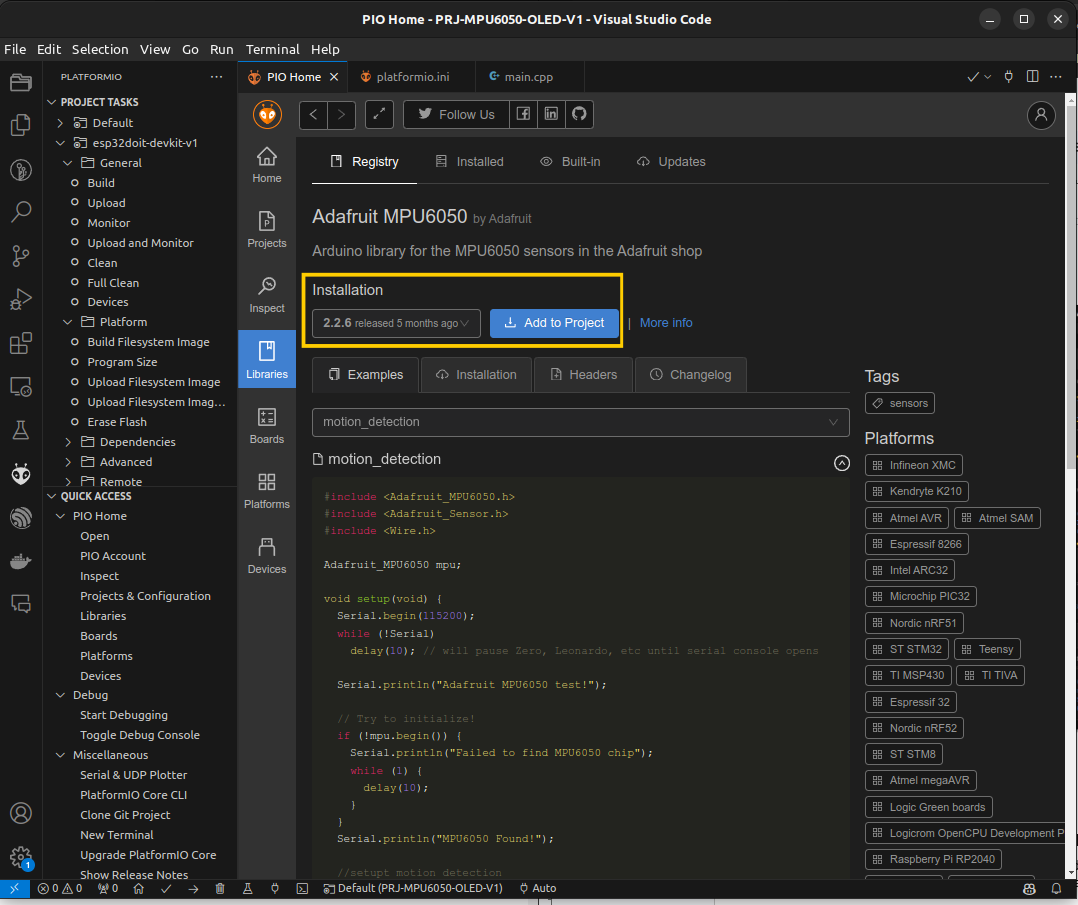Viewport: 1078px width, 905px height.
Task: Open the Inspect section in PIO sidebar
Action: [267, 296]
